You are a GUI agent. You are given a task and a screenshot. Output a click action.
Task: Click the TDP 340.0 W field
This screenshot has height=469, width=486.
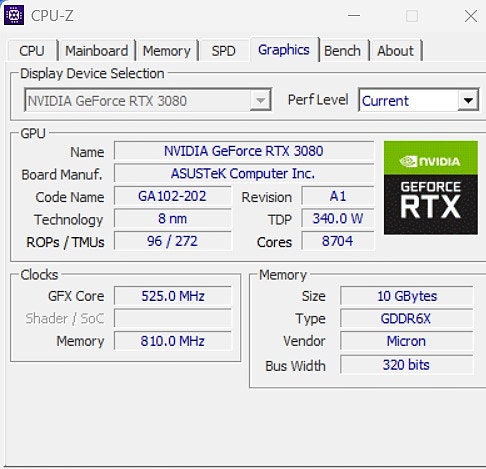pyautogui.click(x=338, y=219)
